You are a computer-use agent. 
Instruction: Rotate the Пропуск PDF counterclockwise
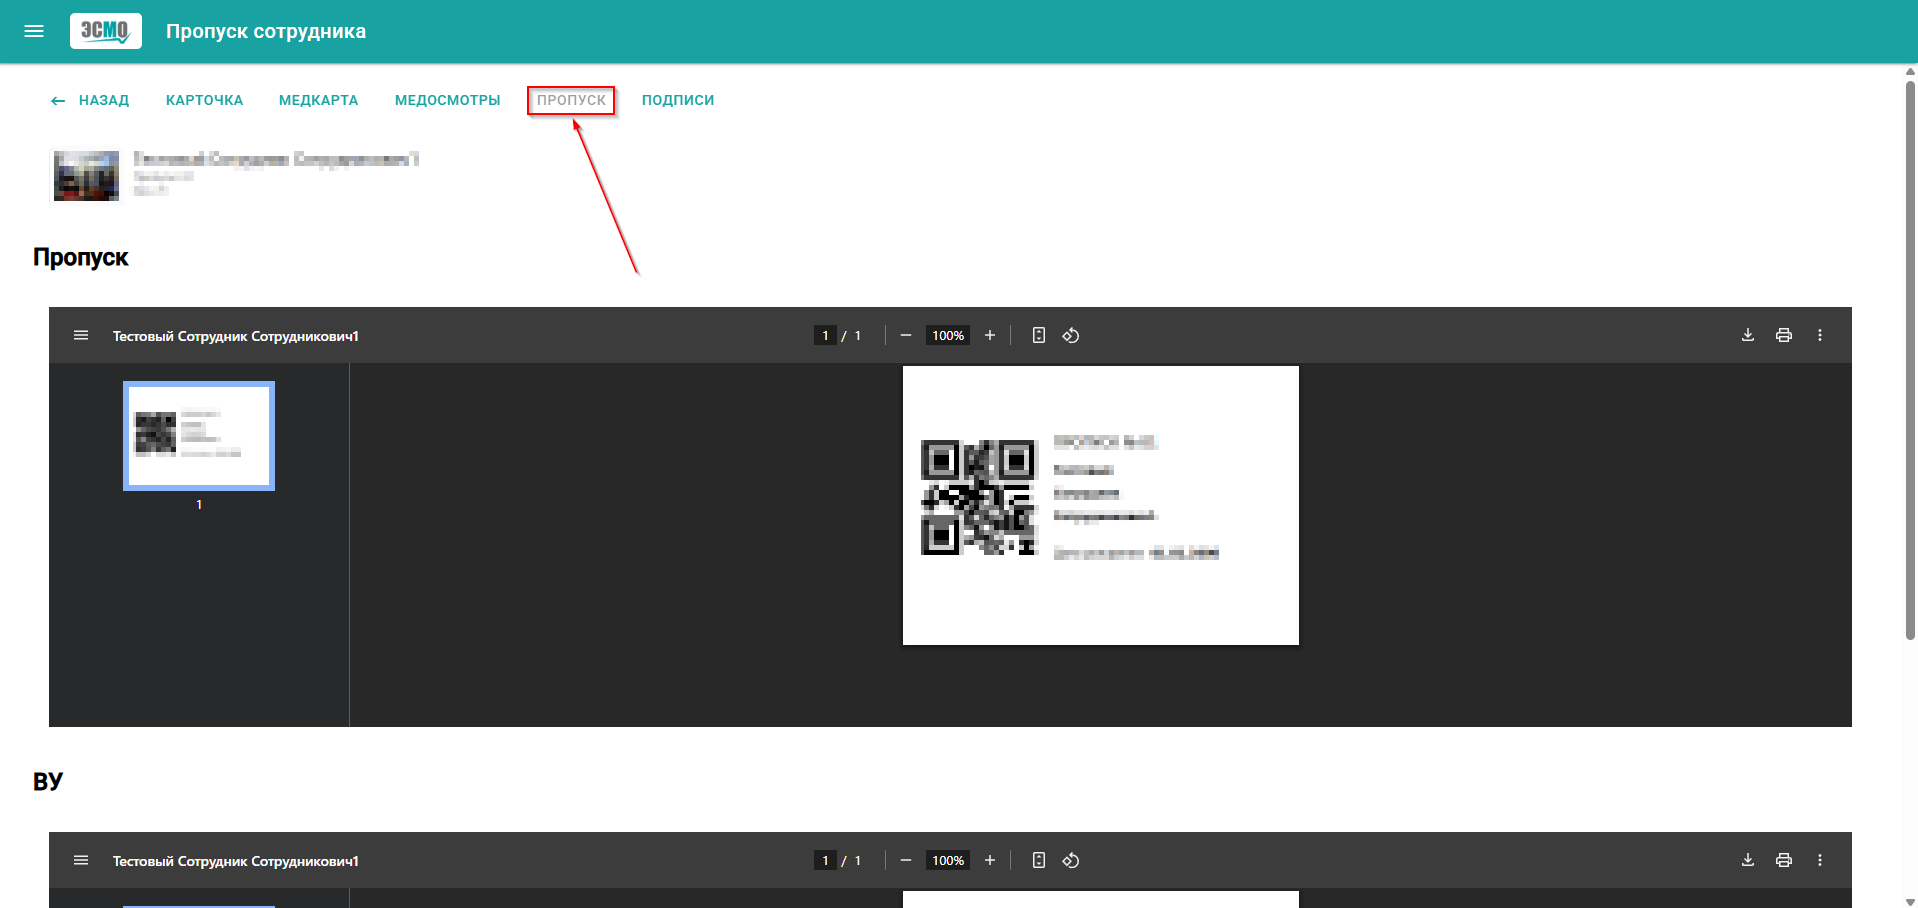1071,335
